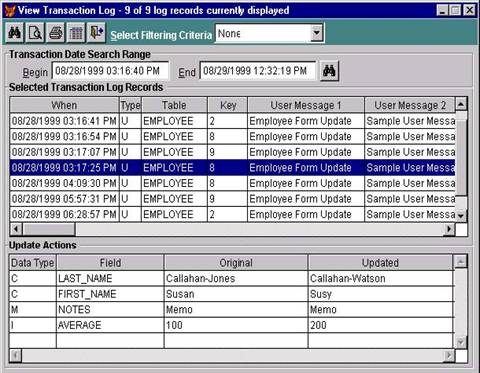Click Sample User Message in the 05:57:31 PM row
The height and width of the screenshot is (373, 480).
[x=411, y=199]
